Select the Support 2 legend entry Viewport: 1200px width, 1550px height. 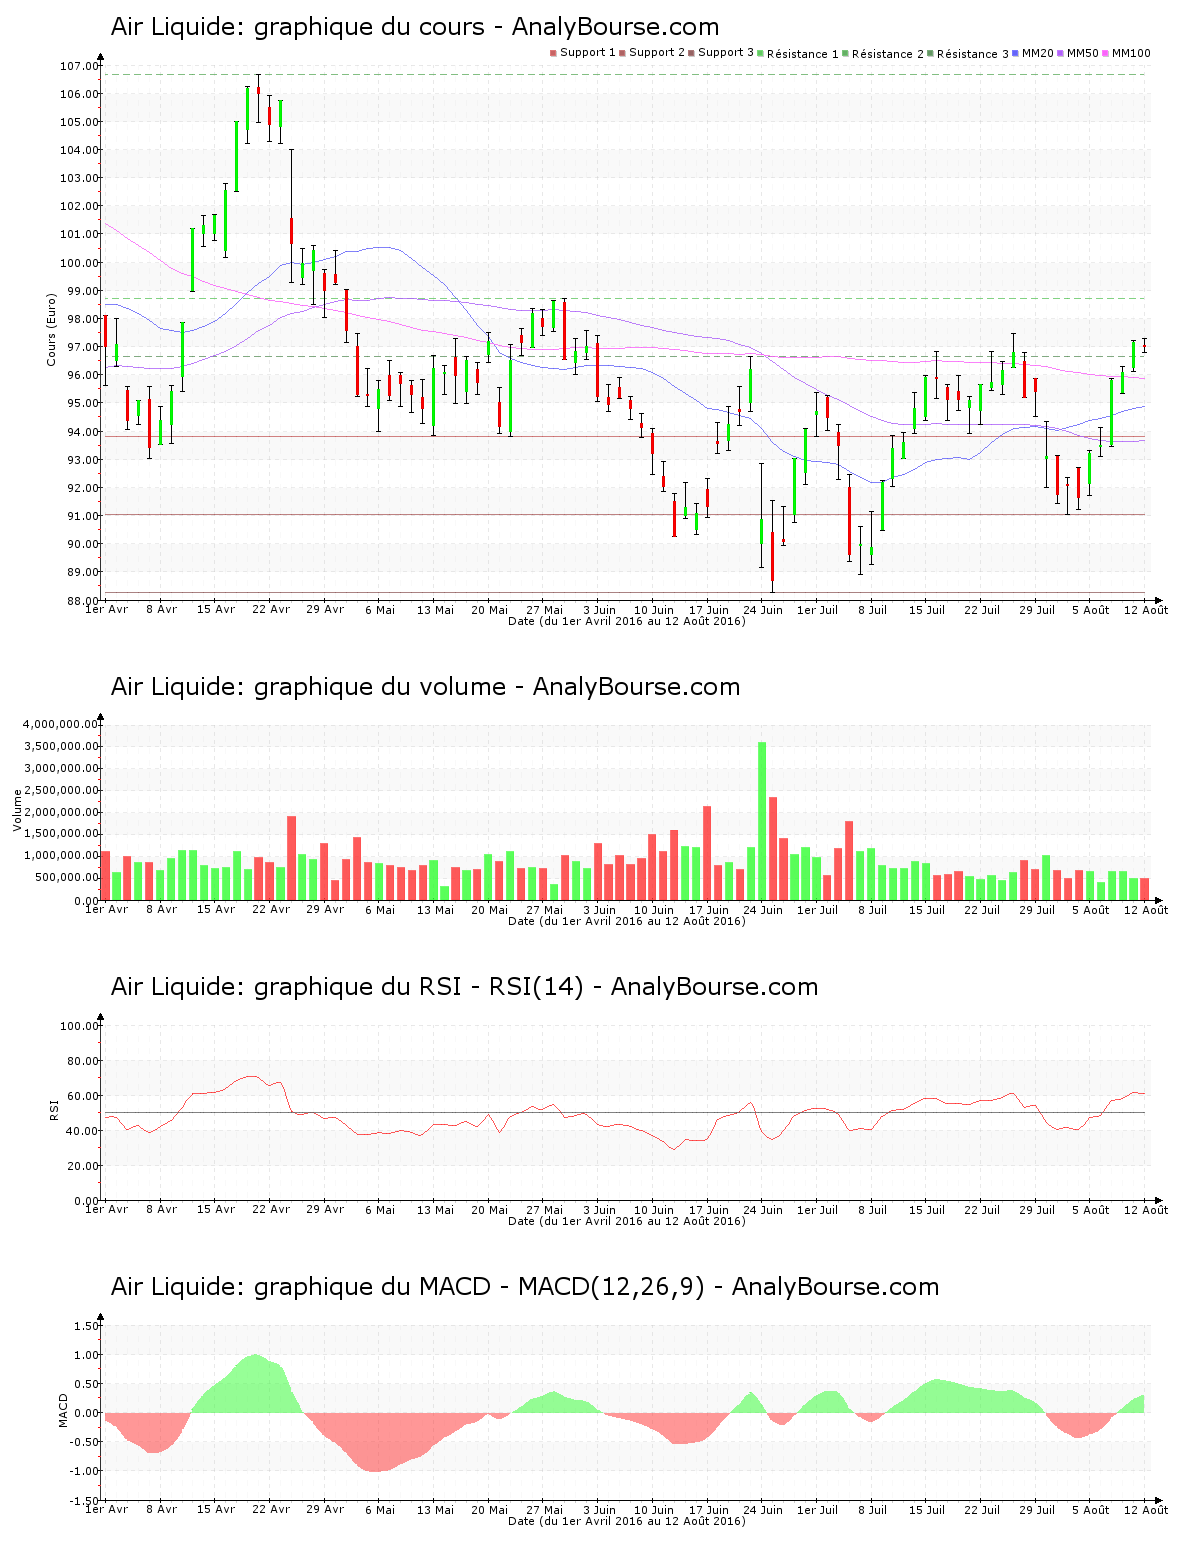(x=652, y=53)
